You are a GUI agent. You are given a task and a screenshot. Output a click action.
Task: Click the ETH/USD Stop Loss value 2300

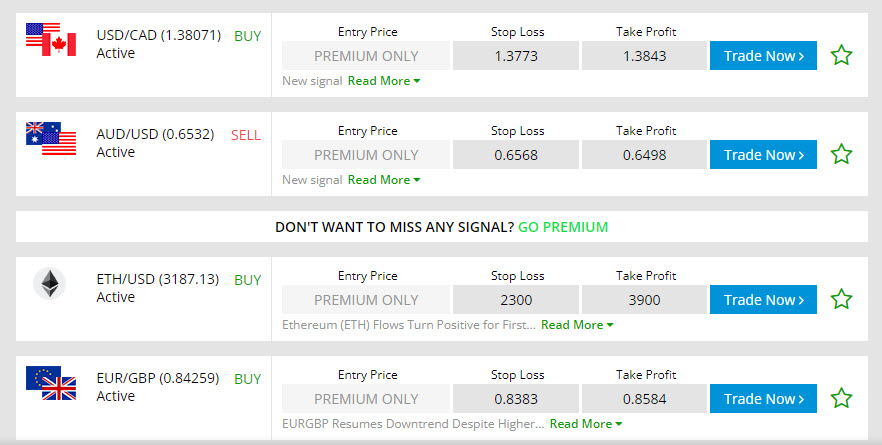(x=515, y=300)
